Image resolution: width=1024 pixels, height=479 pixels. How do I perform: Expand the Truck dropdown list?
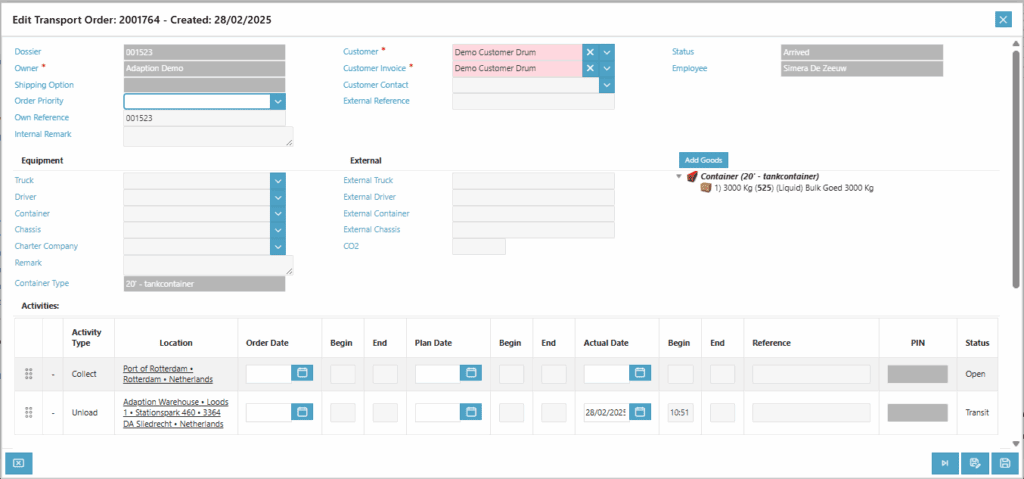pyautogui.click(x=278, y=181)
